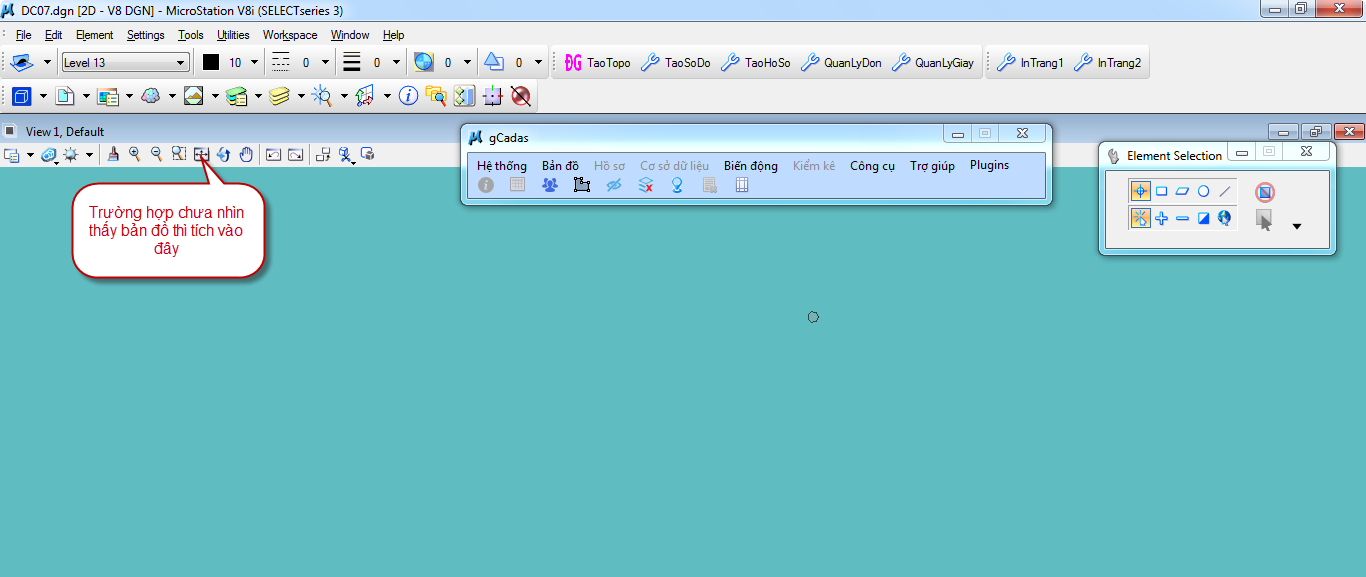The image size is (1366, 577).
Task: Toggle the Add selection mode
Action: tap(1161, 218)
